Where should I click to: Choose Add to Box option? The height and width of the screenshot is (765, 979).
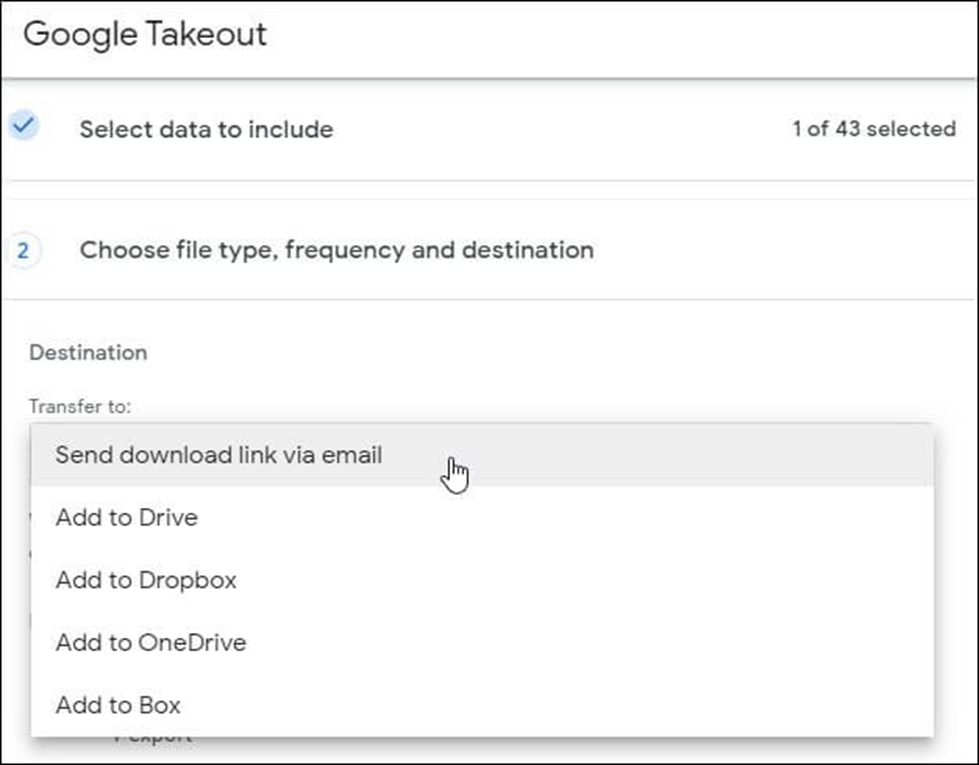(x=118, y=705)
